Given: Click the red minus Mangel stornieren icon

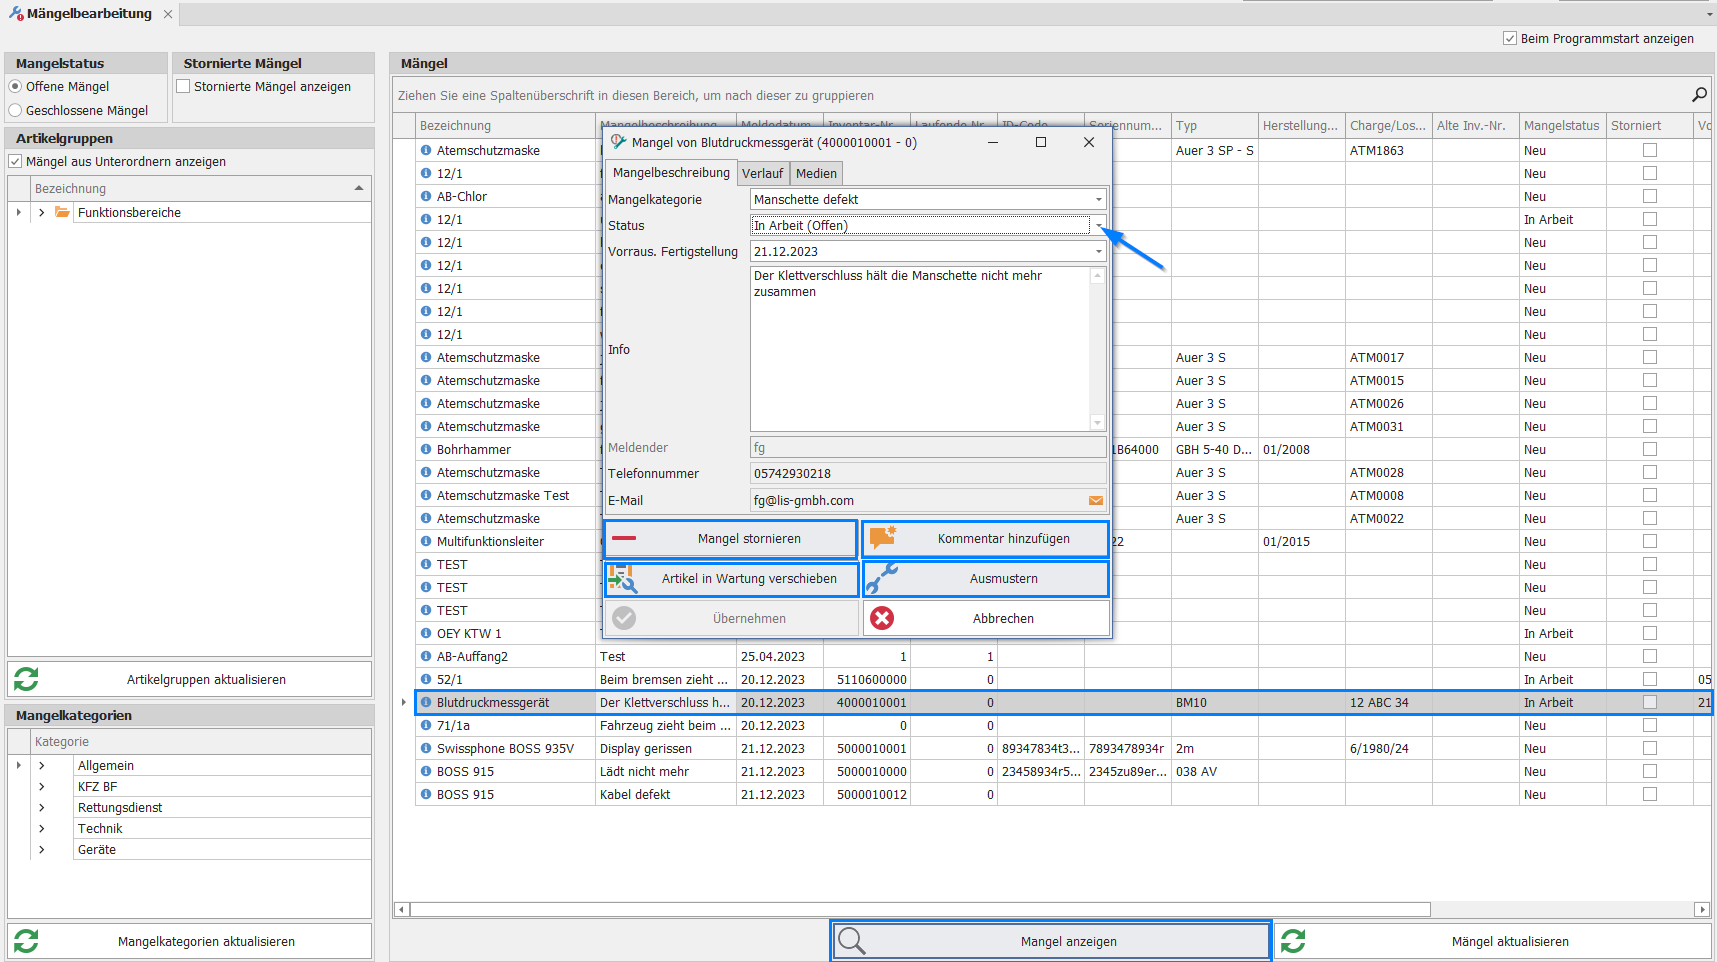Looking at the screenshot, I should pyautogui.click(x=624, y=539).
